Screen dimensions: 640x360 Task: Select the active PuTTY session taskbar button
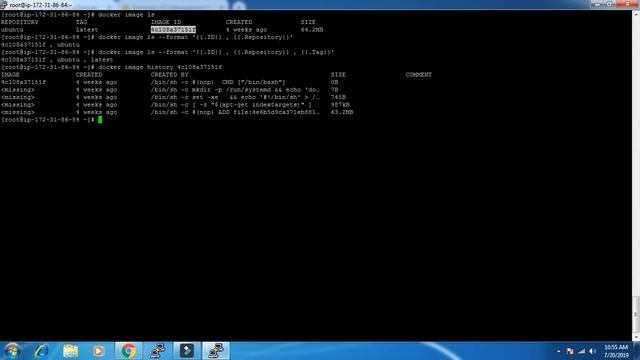point(216,351)
